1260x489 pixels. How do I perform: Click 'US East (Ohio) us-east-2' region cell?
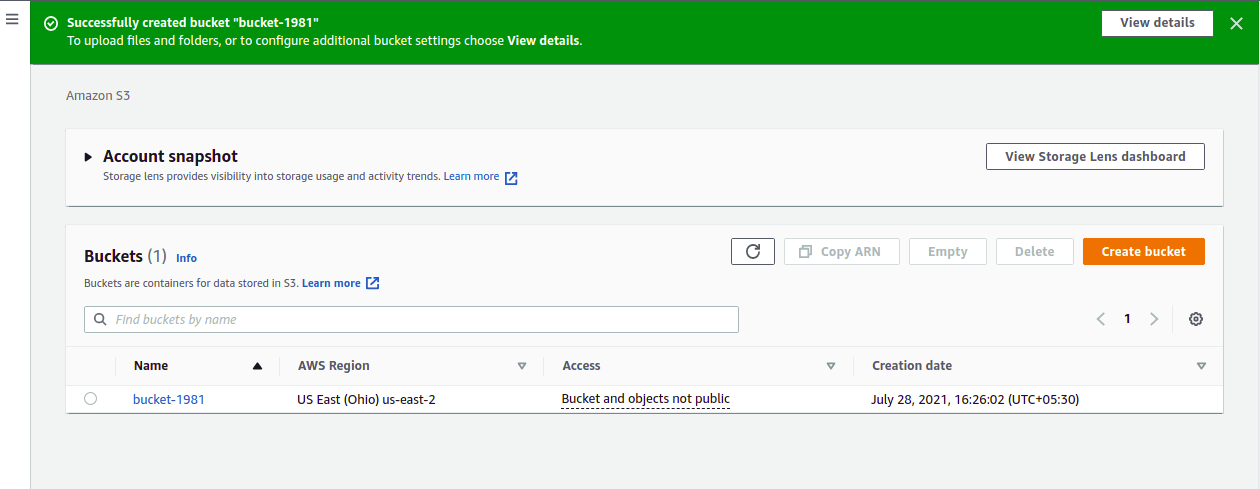tap(366, 399)
